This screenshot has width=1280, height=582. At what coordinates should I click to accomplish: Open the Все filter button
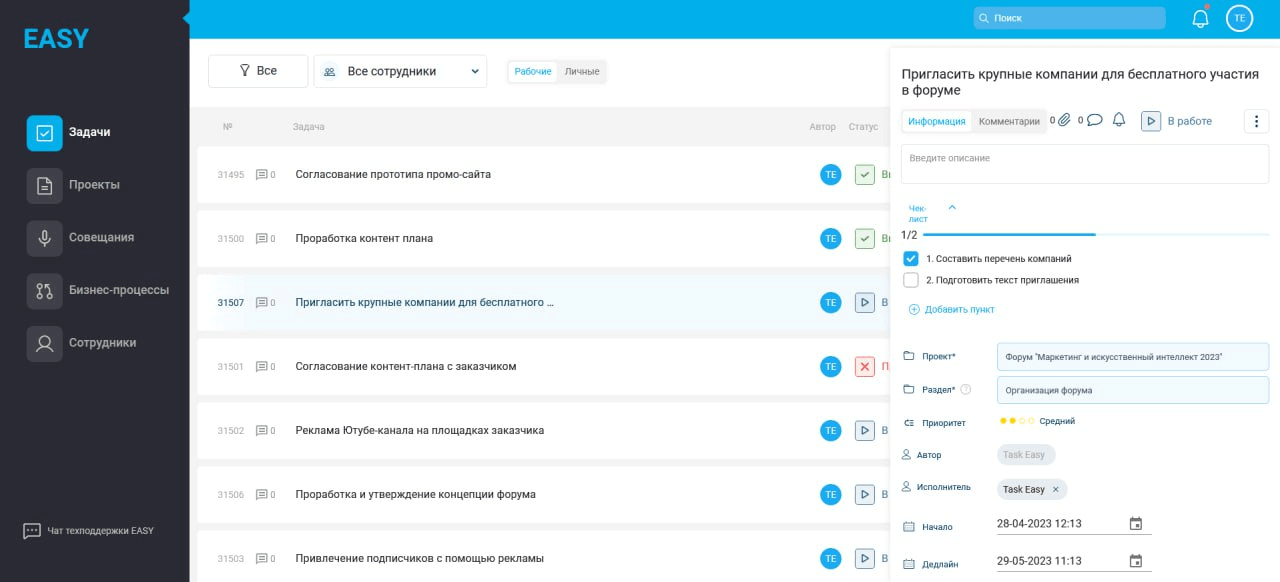(258, 71)
